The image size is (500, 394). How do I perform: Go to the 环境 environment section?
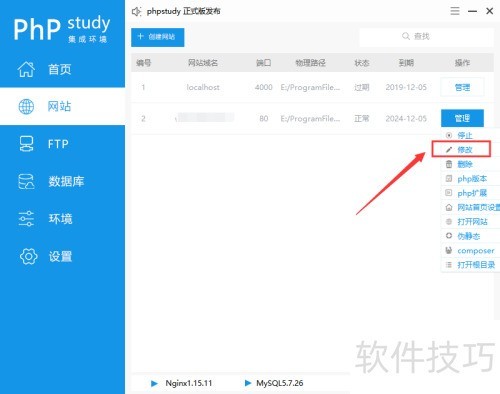click(x=62, y=219)
